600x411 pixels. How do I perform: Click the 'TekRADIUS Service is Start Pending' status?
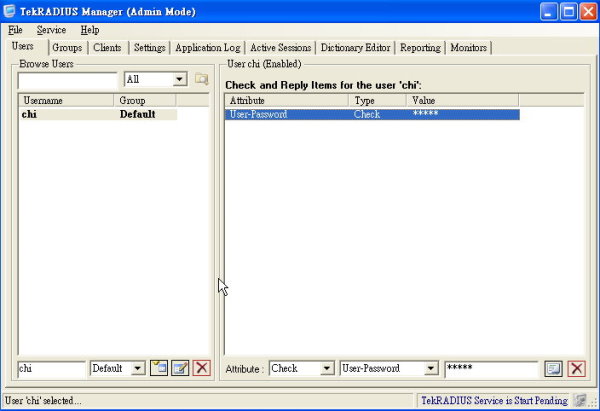click(494, 401)
